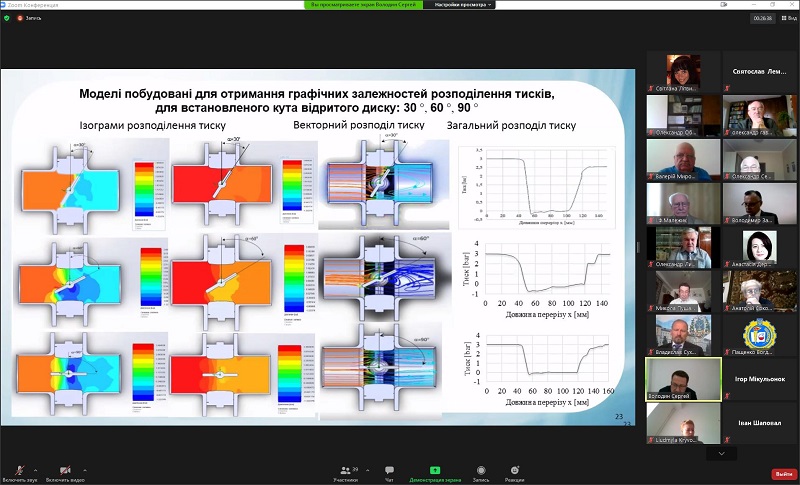Expand participants options arrow beside Участники
The width and height of the screenshot is (800, 485).
pos(368,470)
